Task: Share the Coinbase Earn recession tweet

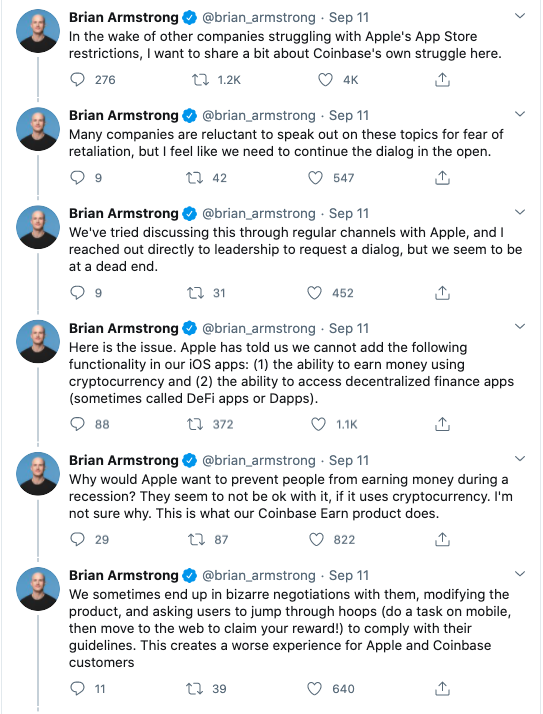Action: (442, 539)
